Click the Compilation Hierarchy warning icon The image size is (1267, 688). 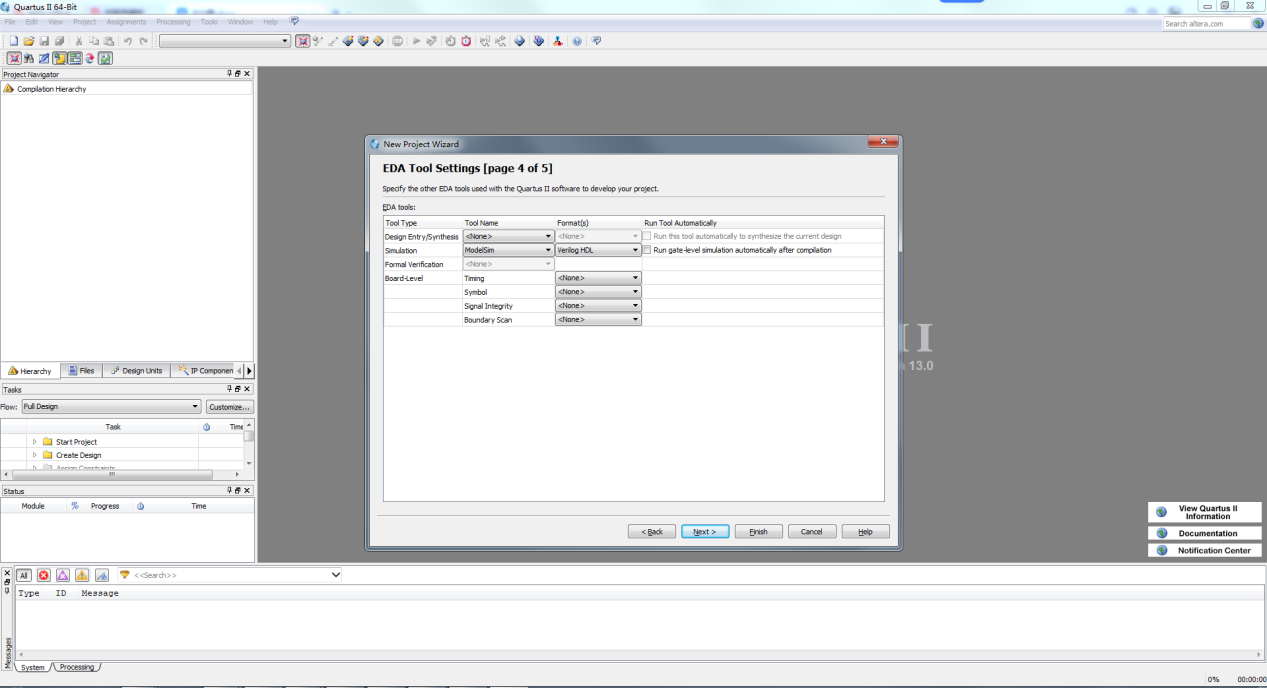[x=9, y=89]
